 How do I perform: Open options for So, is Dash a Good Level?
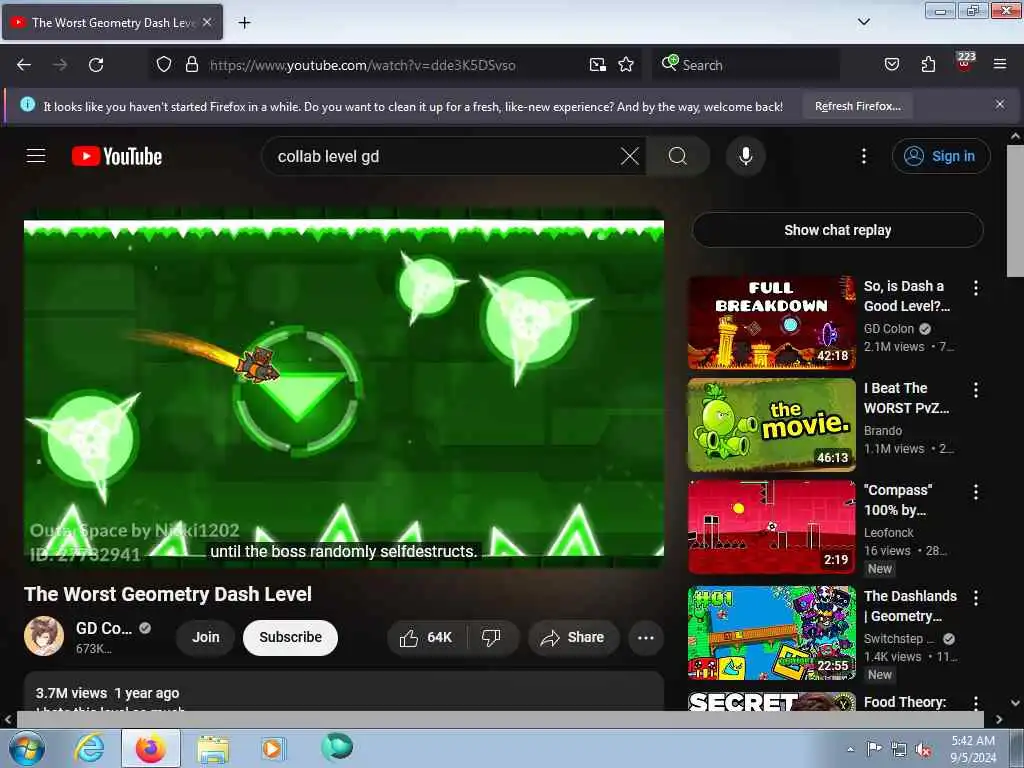click(x=976, y=288)
